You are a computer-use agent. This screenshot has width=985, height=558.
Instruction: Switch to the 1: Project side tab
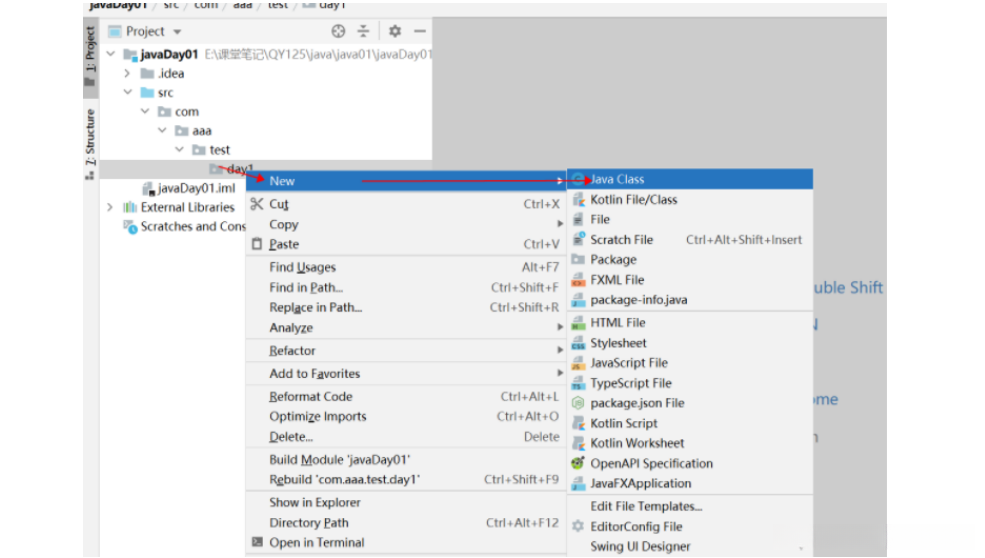click(90, 57)
